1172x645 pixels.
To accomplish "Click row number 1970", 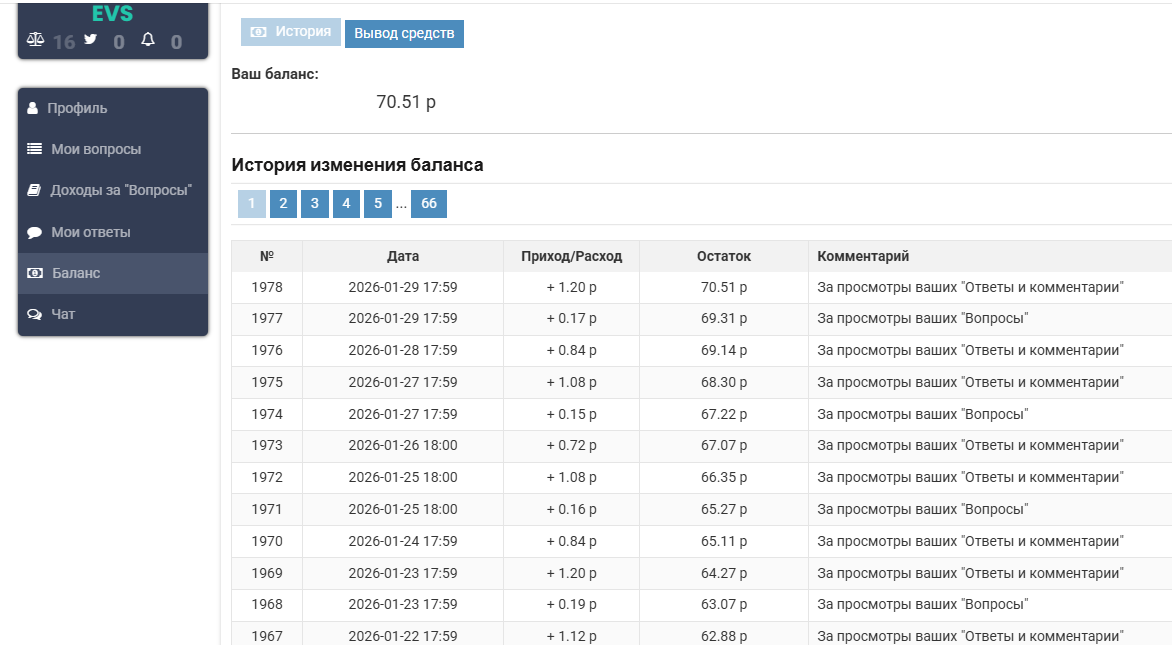I will [x=267, y=541].
